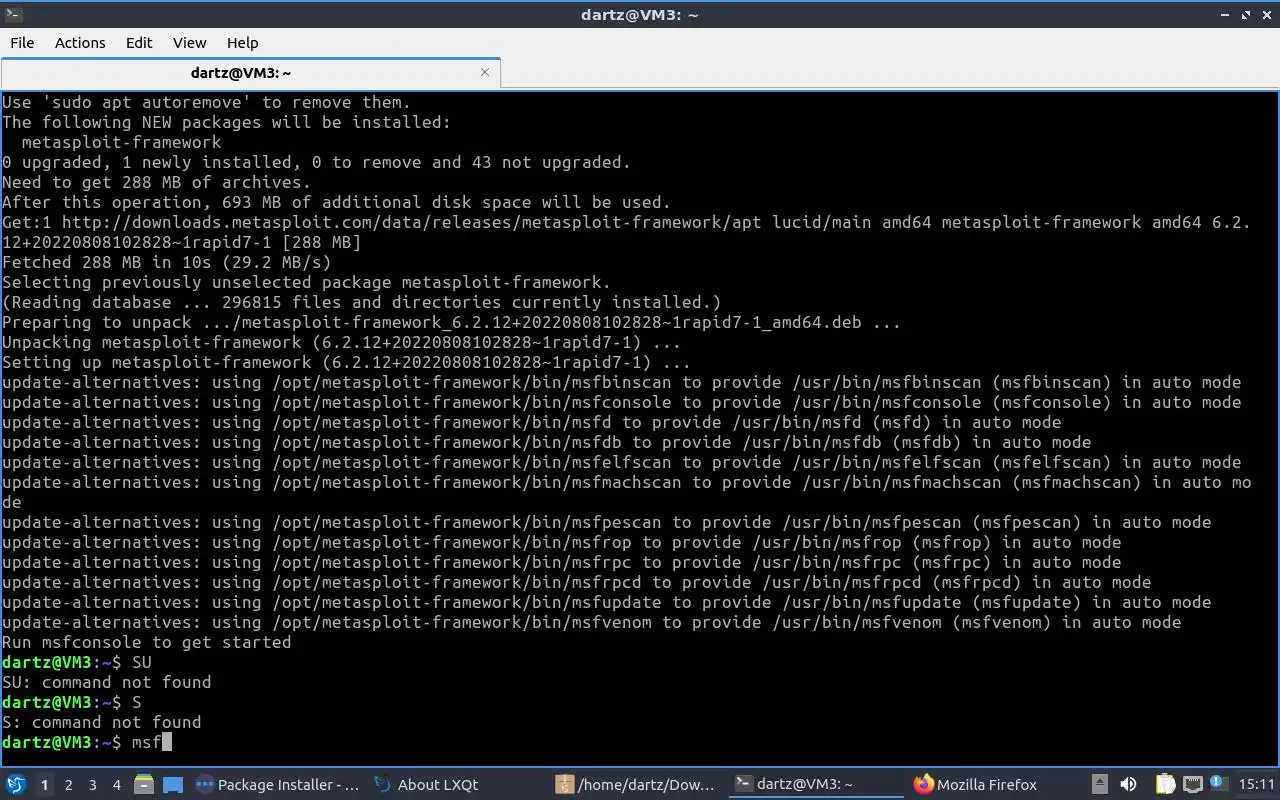
Task: Open the Help menu
Action: pyautogui.click(x=242, y=42)
